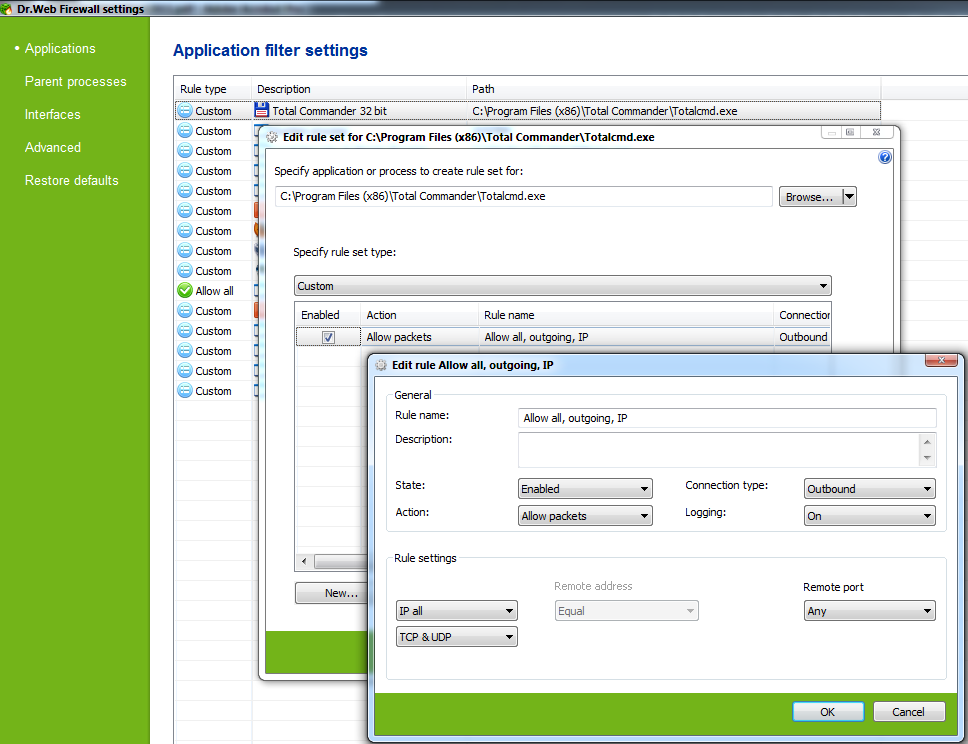Open the Logging dropdown set to On
Screen dimensions: 968x744
tap(869, 516)
